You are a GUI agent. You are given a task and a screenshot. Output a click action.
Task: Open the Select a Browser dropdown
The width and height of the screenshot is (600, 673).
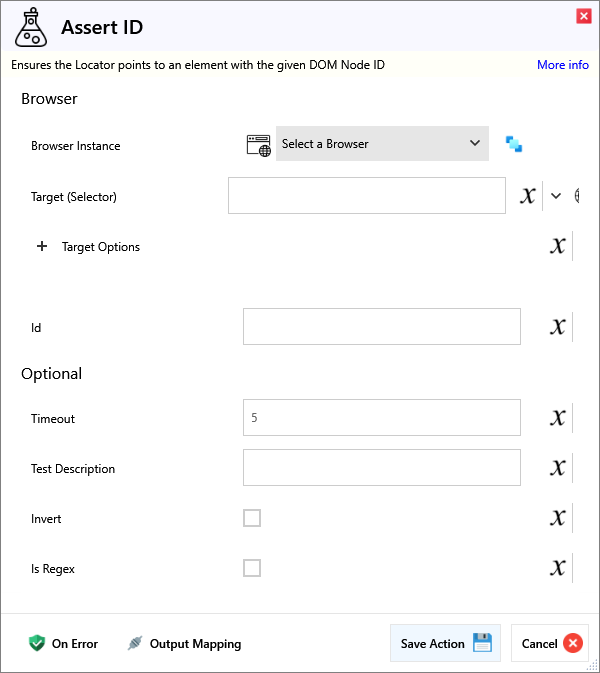pos(381,144)
